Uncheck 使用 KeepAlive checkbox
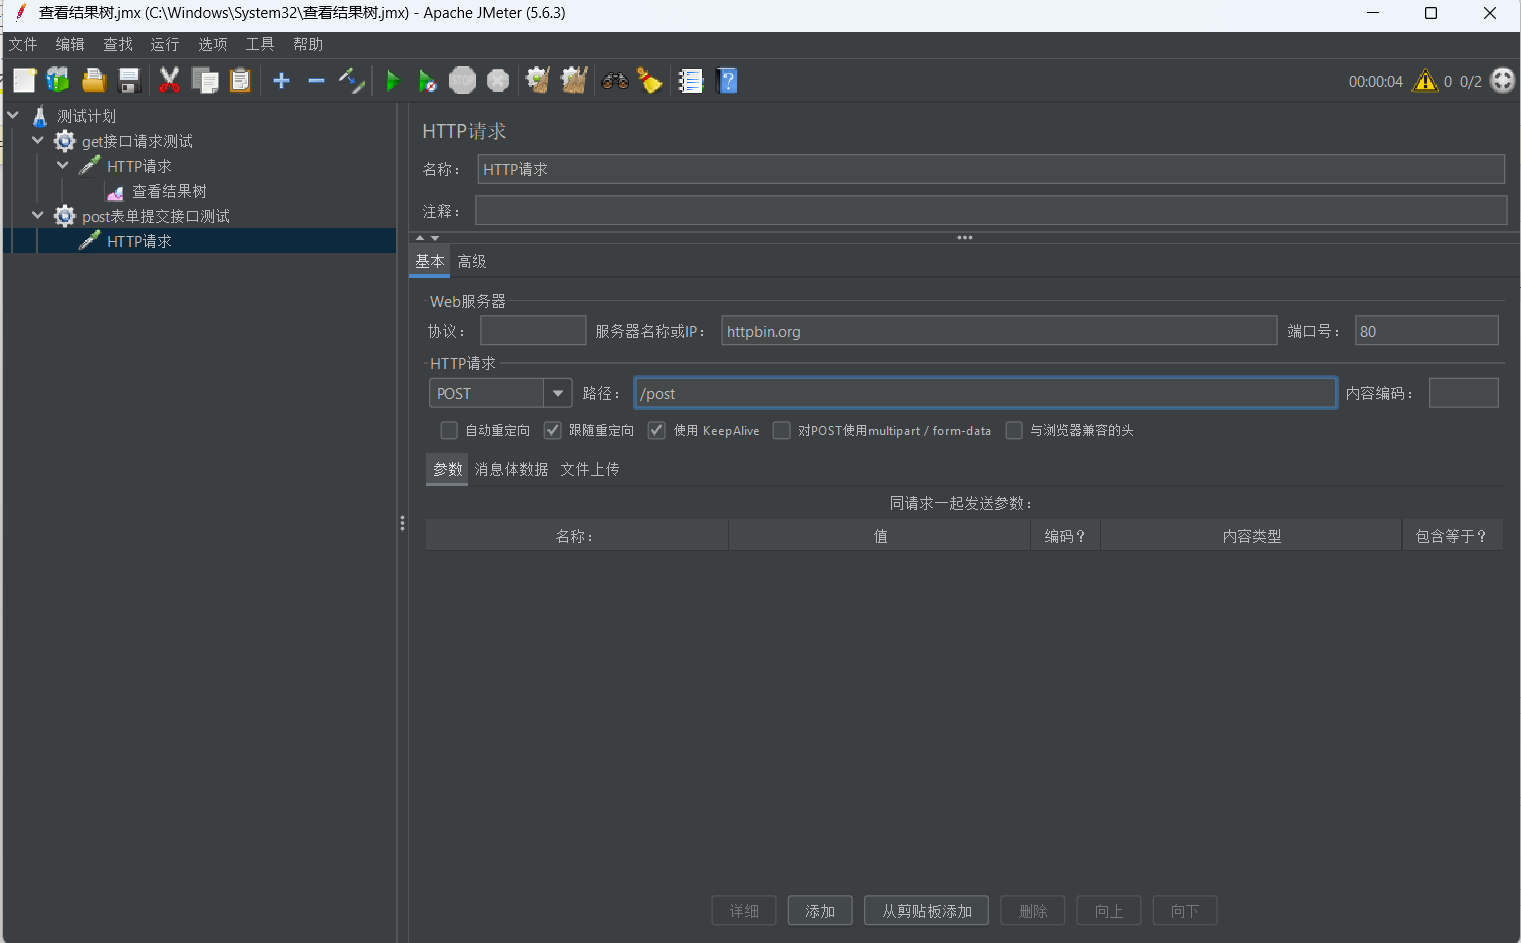The width and height of the screenshot is (1521, 943). 656,430
